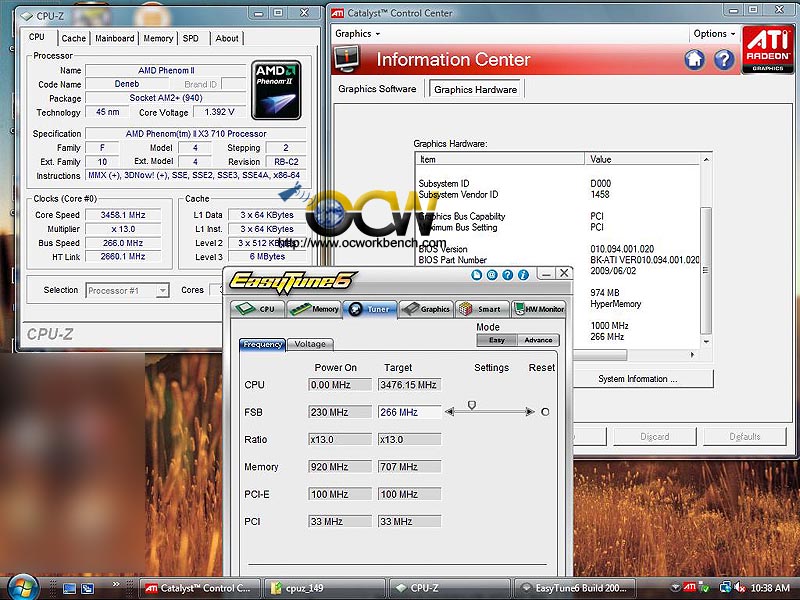
Task: Click the ATI tray icon
Action: point(690,588)
